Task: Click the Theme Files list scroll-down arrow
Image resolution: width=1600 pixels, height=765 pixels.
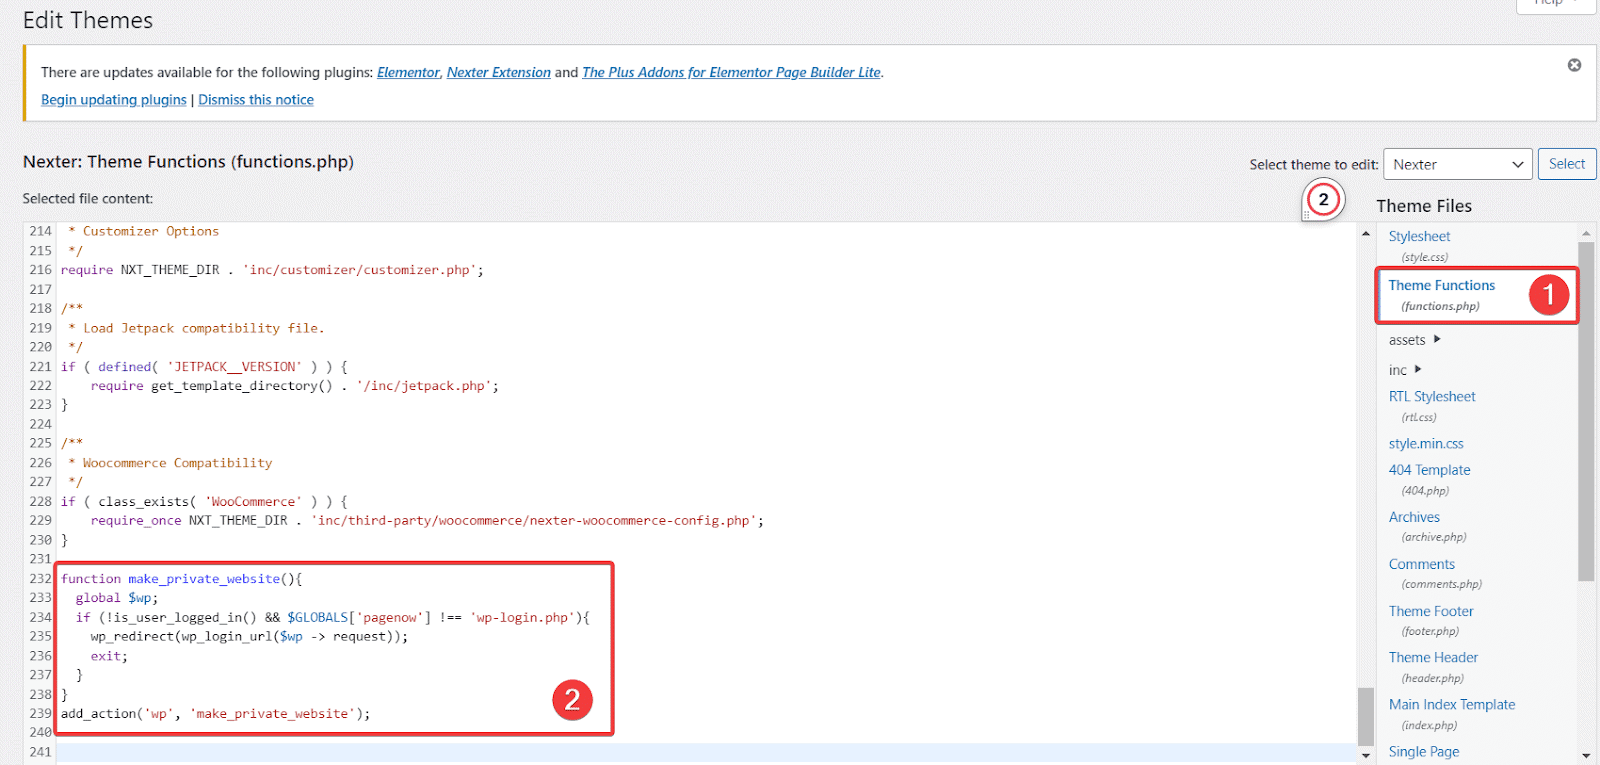Action: (x=1586, y=755)
